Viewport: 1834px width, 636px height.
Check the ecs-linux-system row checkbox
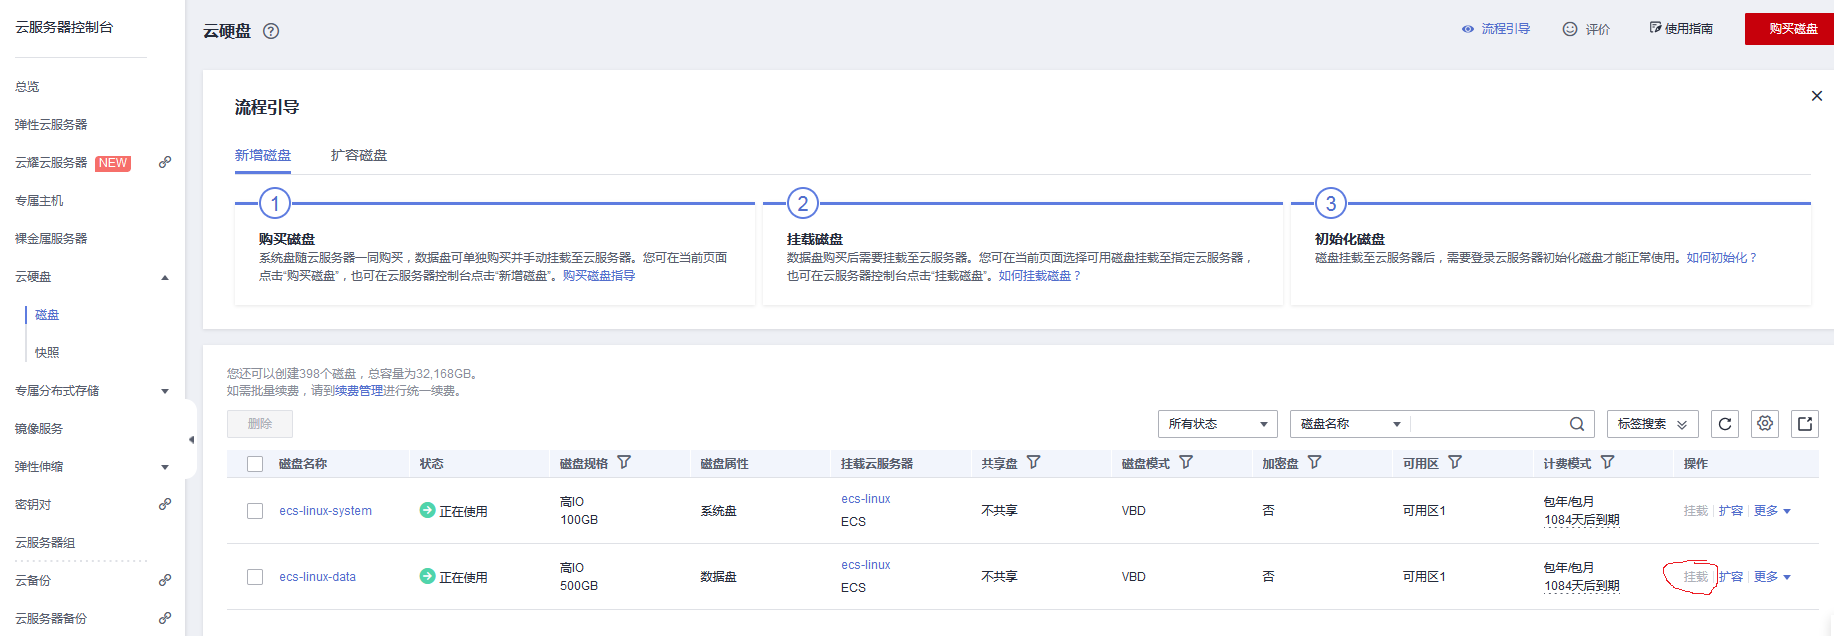255,511
